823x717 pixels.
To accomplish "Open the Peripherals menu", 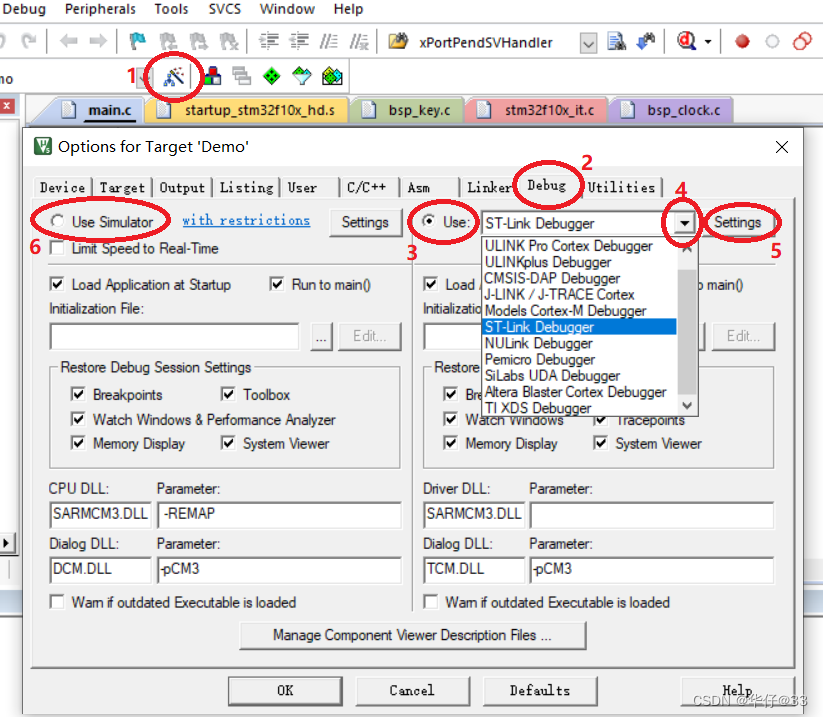I will pyautogui.click(x=100, y=9).
